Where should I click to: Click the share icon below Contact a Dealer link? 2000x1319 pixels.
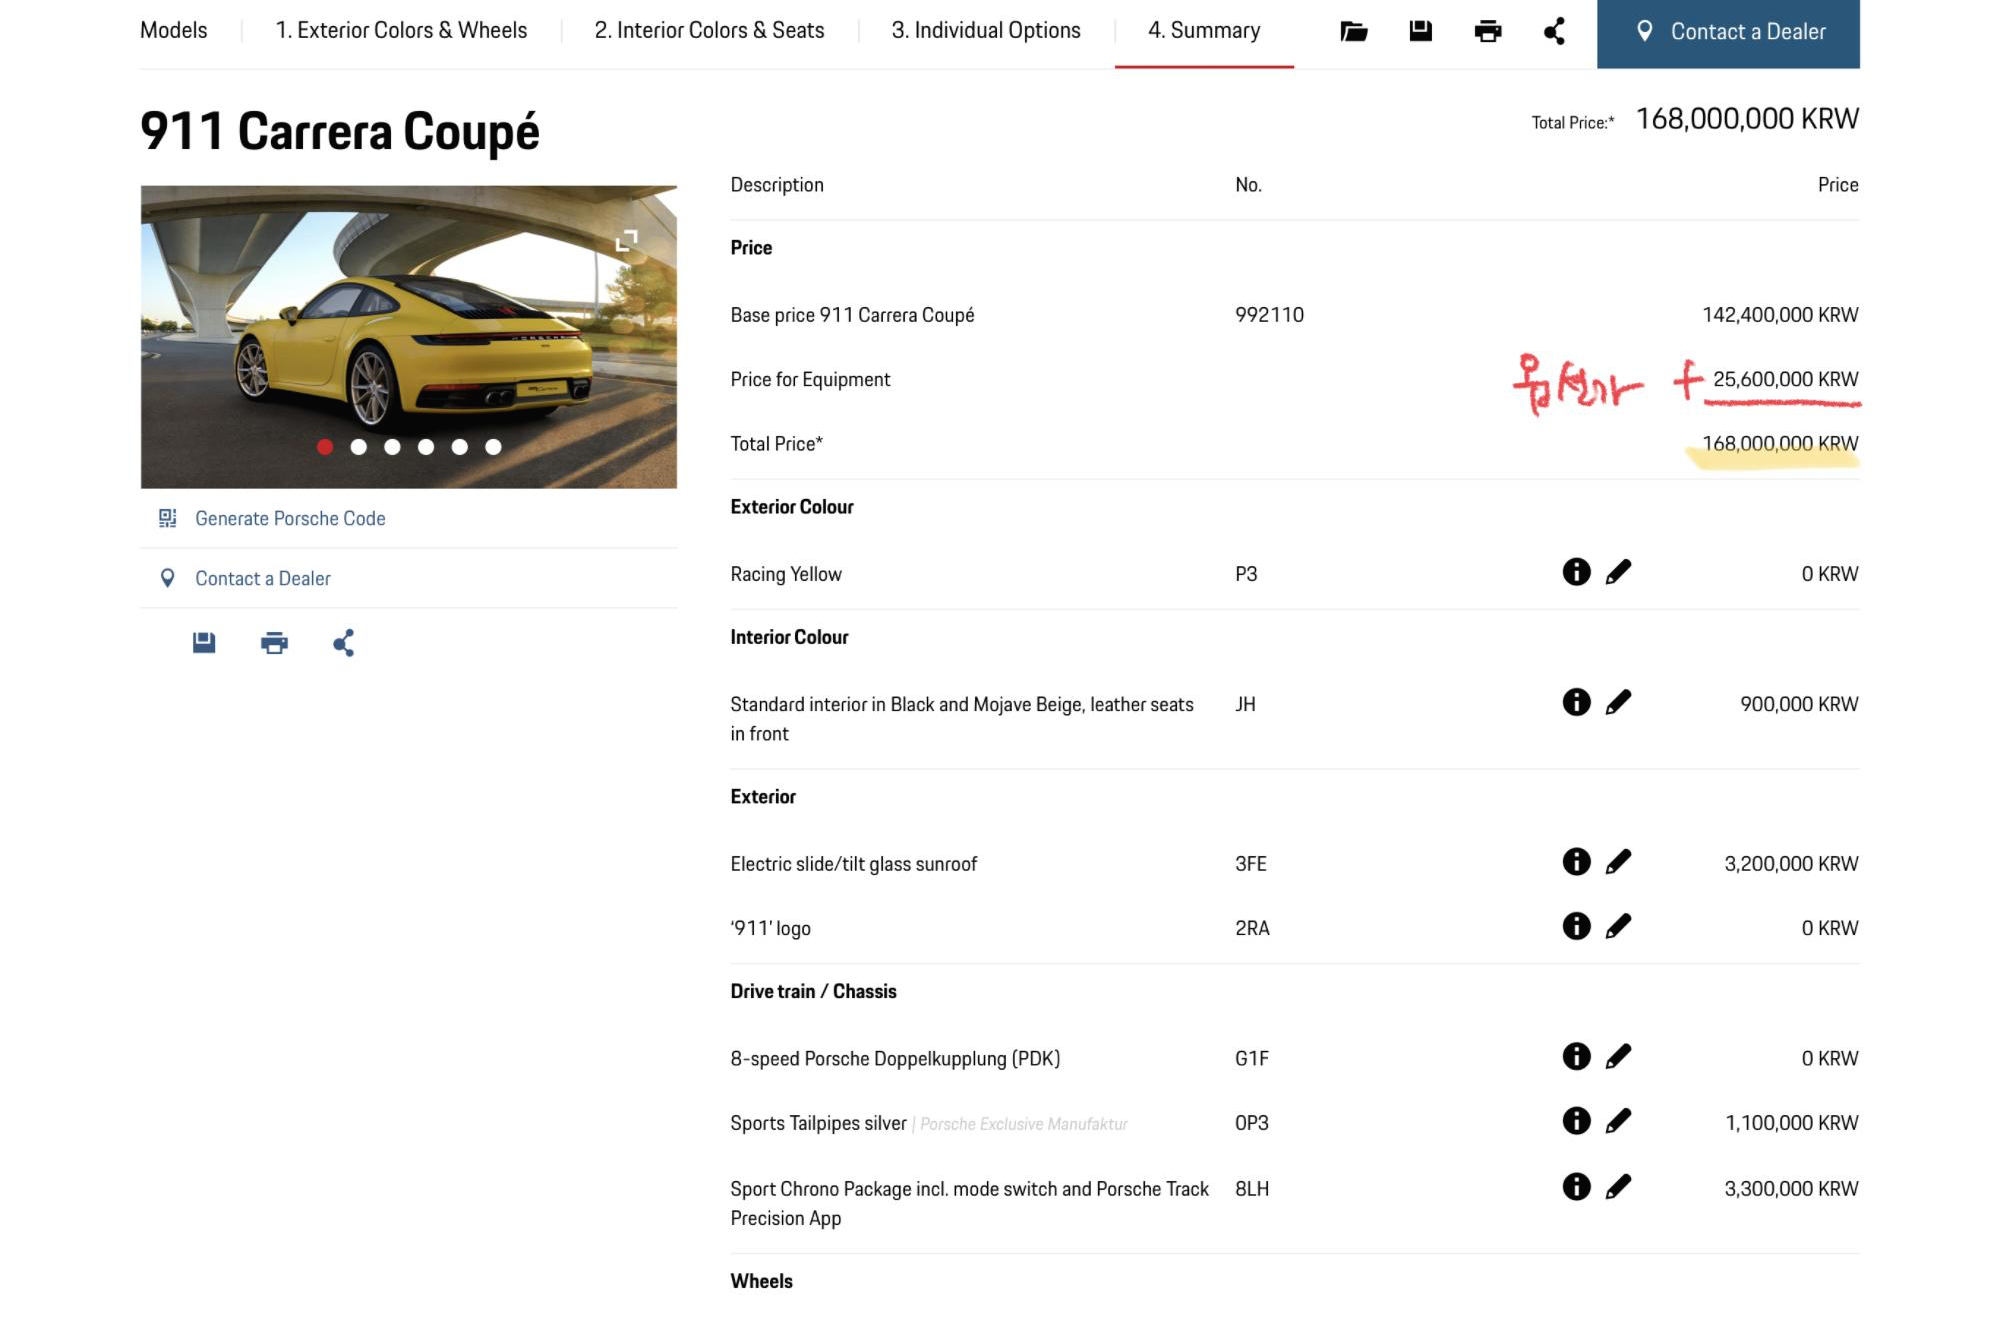coord(343,643)
